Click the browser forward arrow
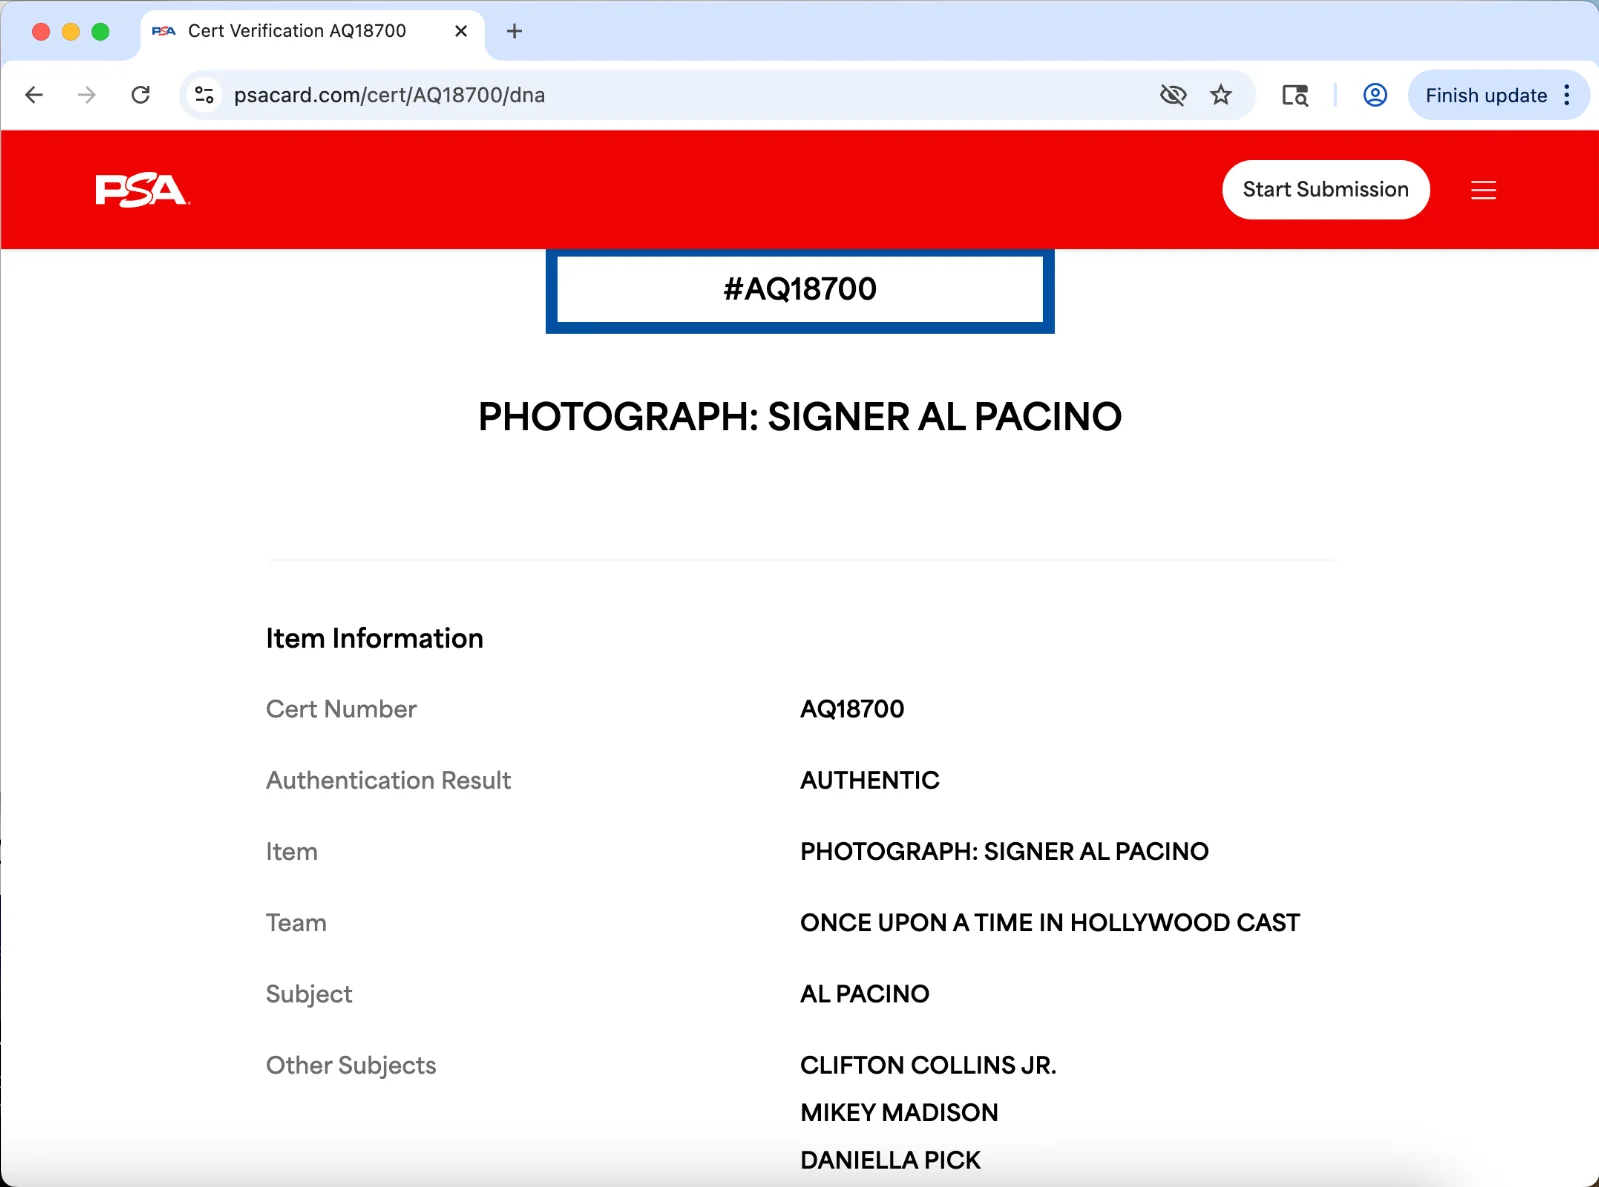 click(x=87, y=95)
